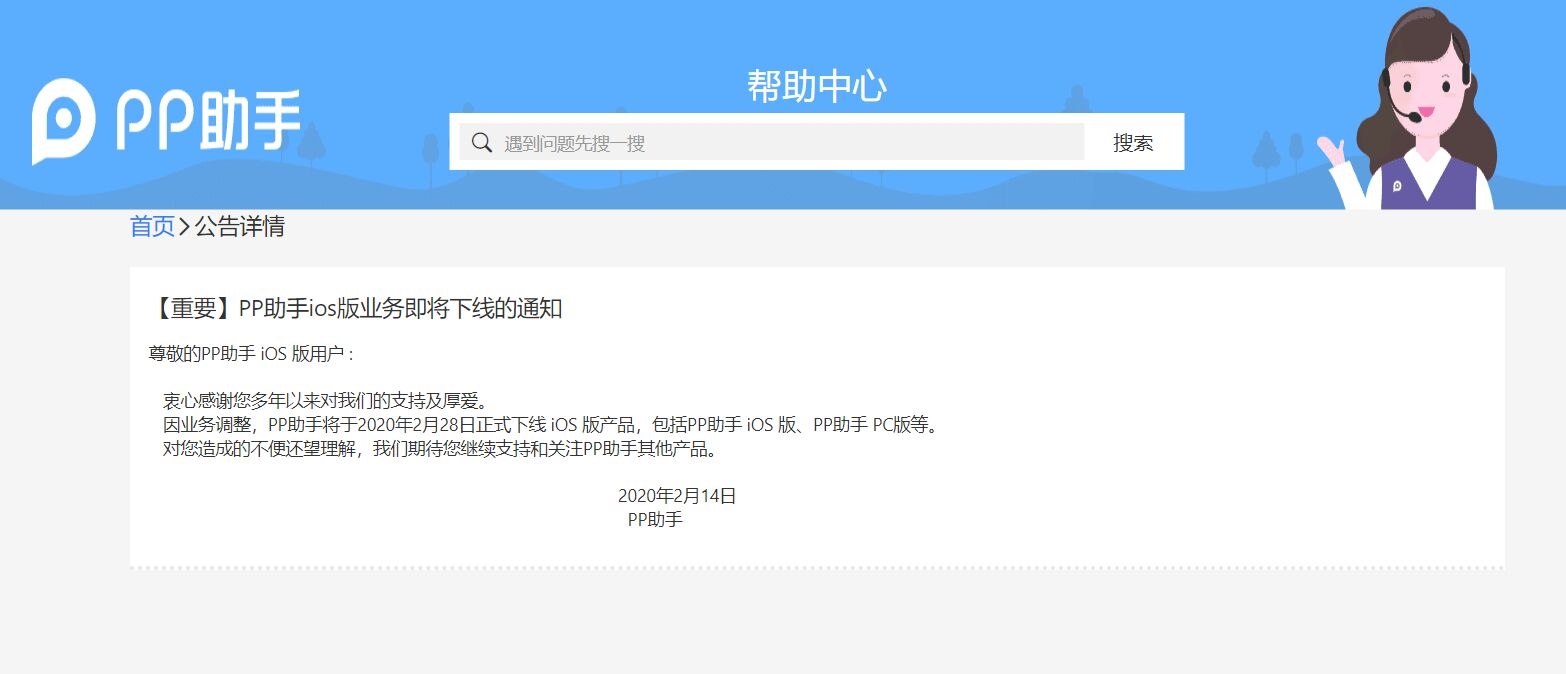This screenshot has height=674, width=1566.
Task: Click the 【重要】PP助手ios版业务即将下线的通知 title
Action: point(356,309)
